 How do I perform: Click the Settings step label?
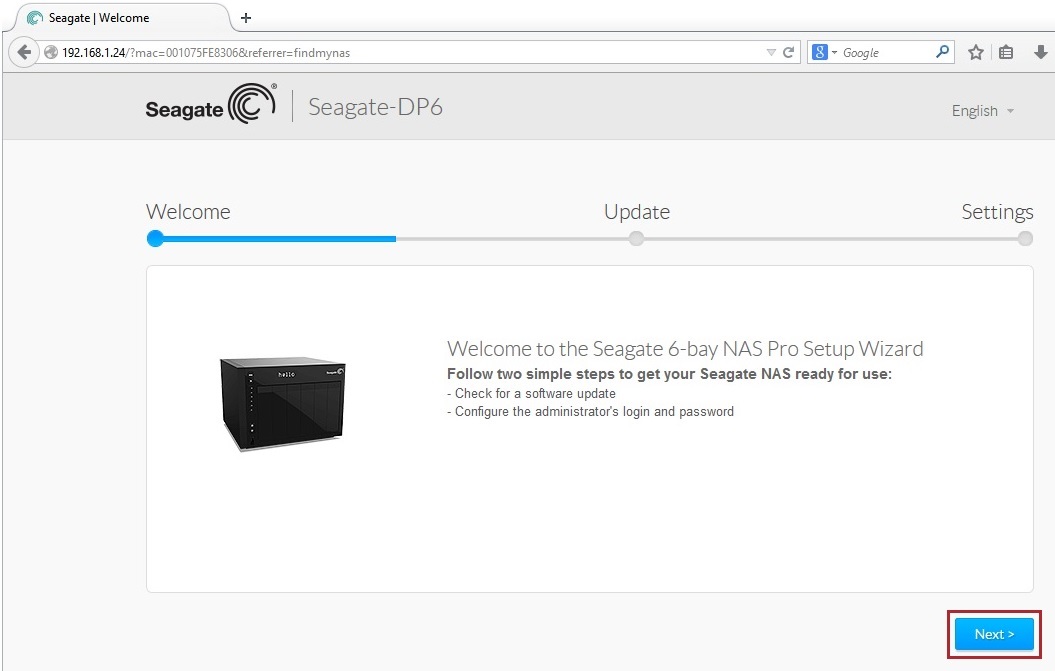coord(997,212)
